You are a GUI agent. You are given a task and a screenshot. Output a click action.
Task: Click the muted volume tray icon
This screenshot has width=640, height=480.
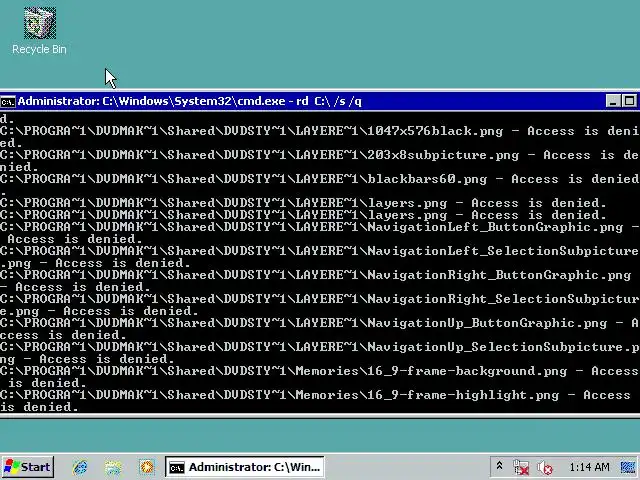pyautogui.click(x=544, y=467)
